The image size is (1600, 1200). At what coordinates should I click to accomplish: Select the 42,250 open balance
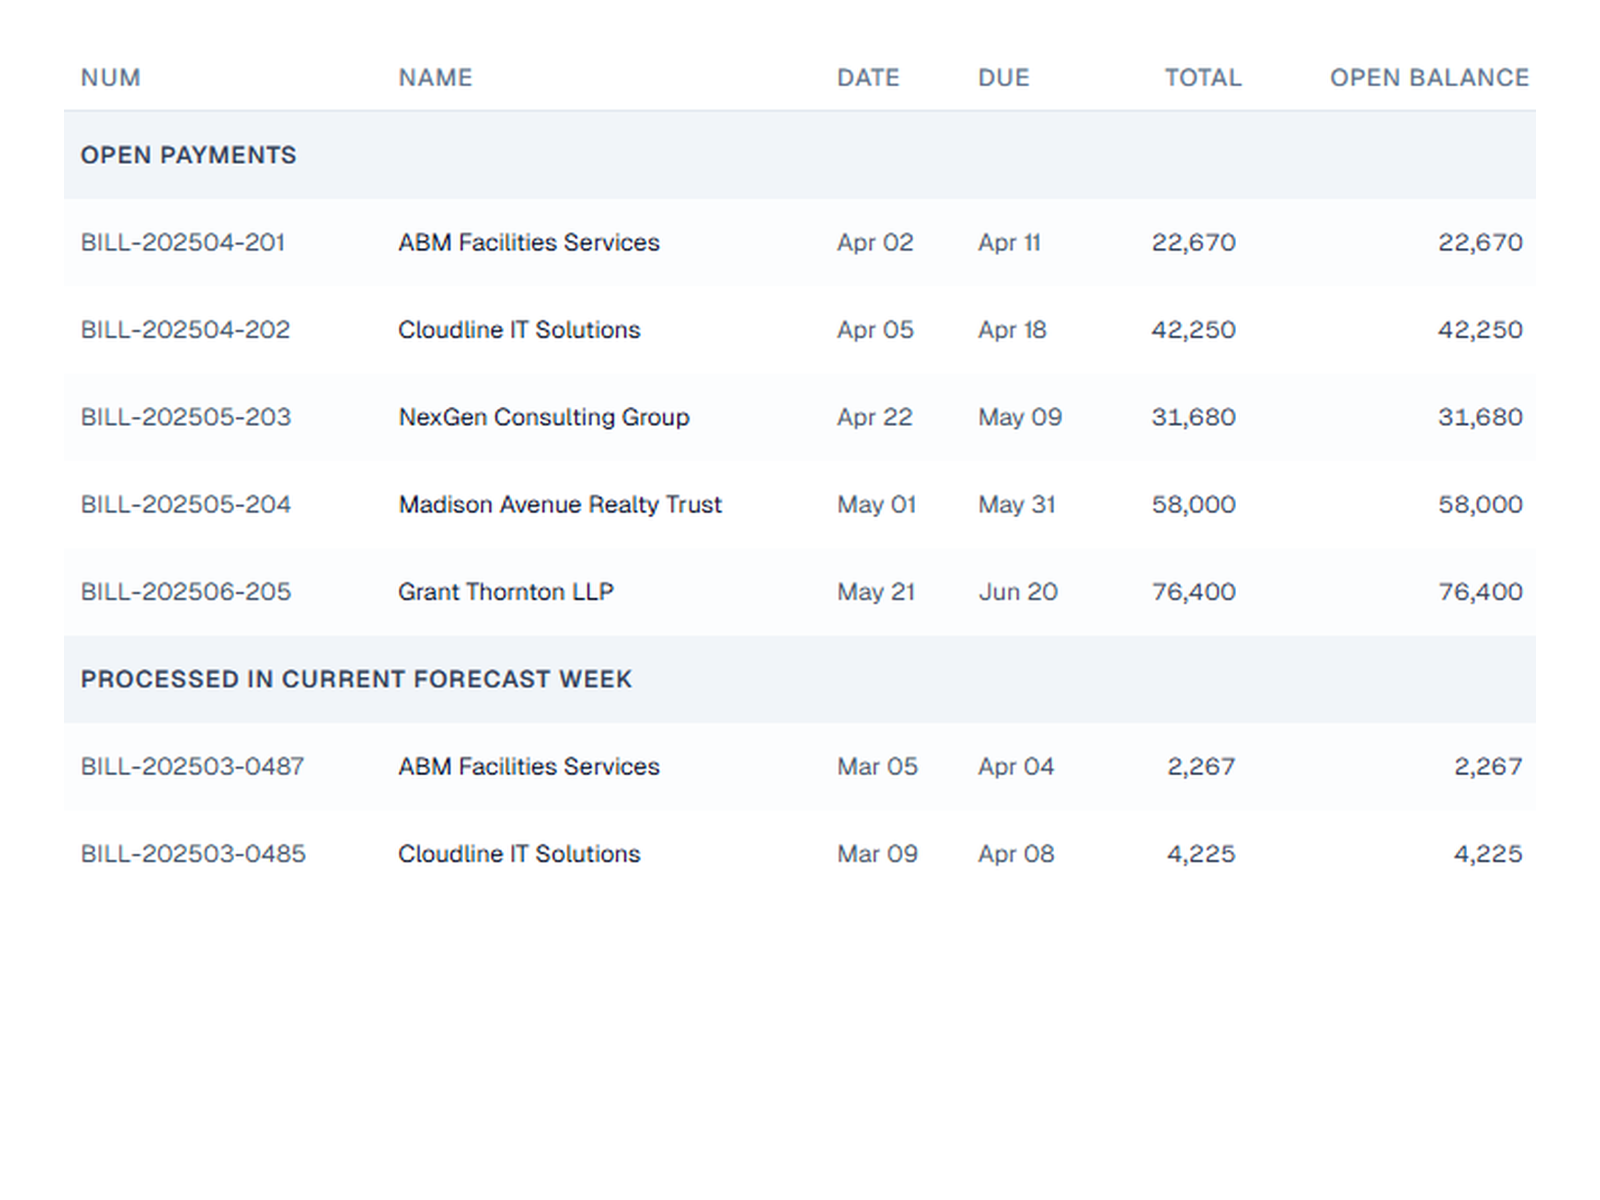click(x=1480, y=330)
